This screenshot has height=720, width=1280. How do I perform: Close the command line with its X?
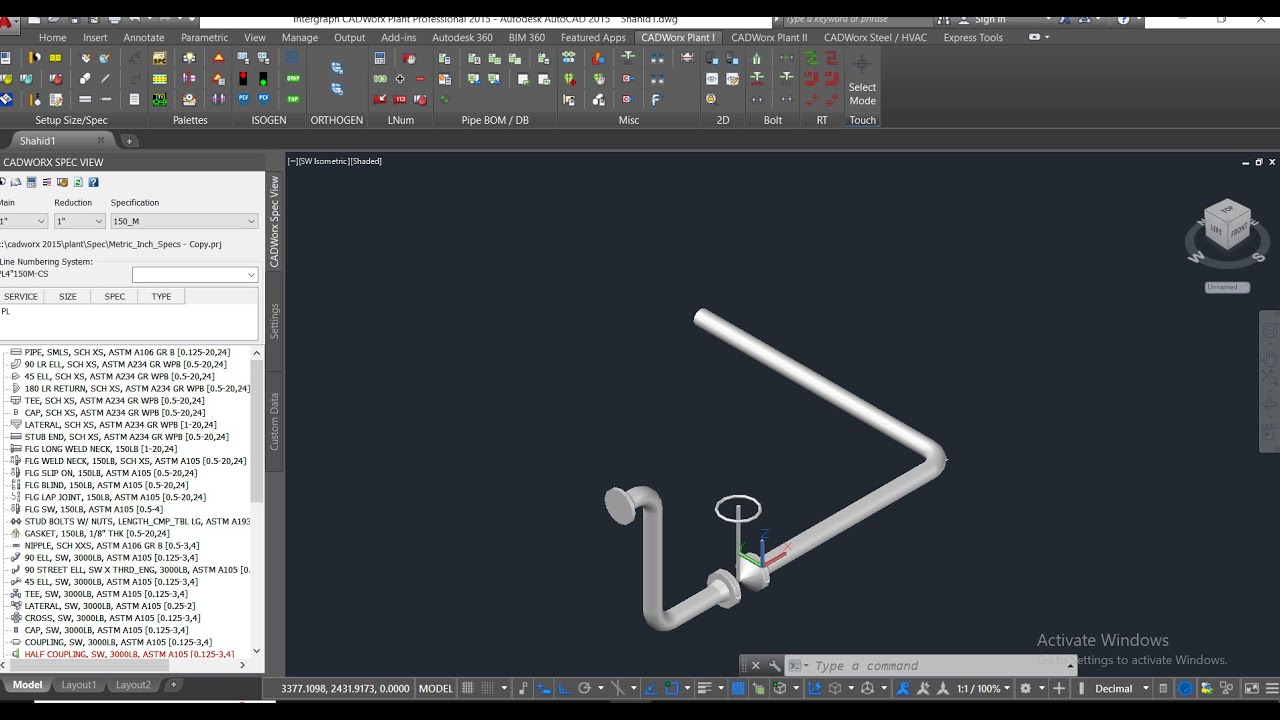point(755,665)
